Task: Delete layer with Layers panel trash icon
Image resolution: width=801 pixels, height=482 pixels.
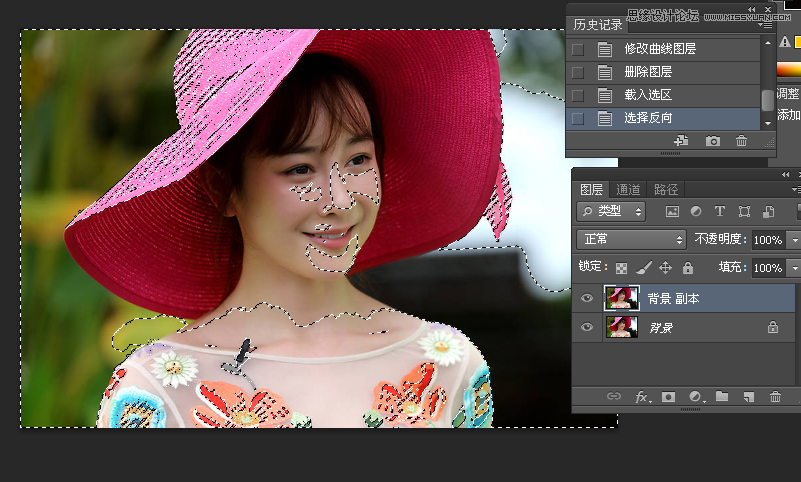Action: pyautogui.click(x=775, y=396)
